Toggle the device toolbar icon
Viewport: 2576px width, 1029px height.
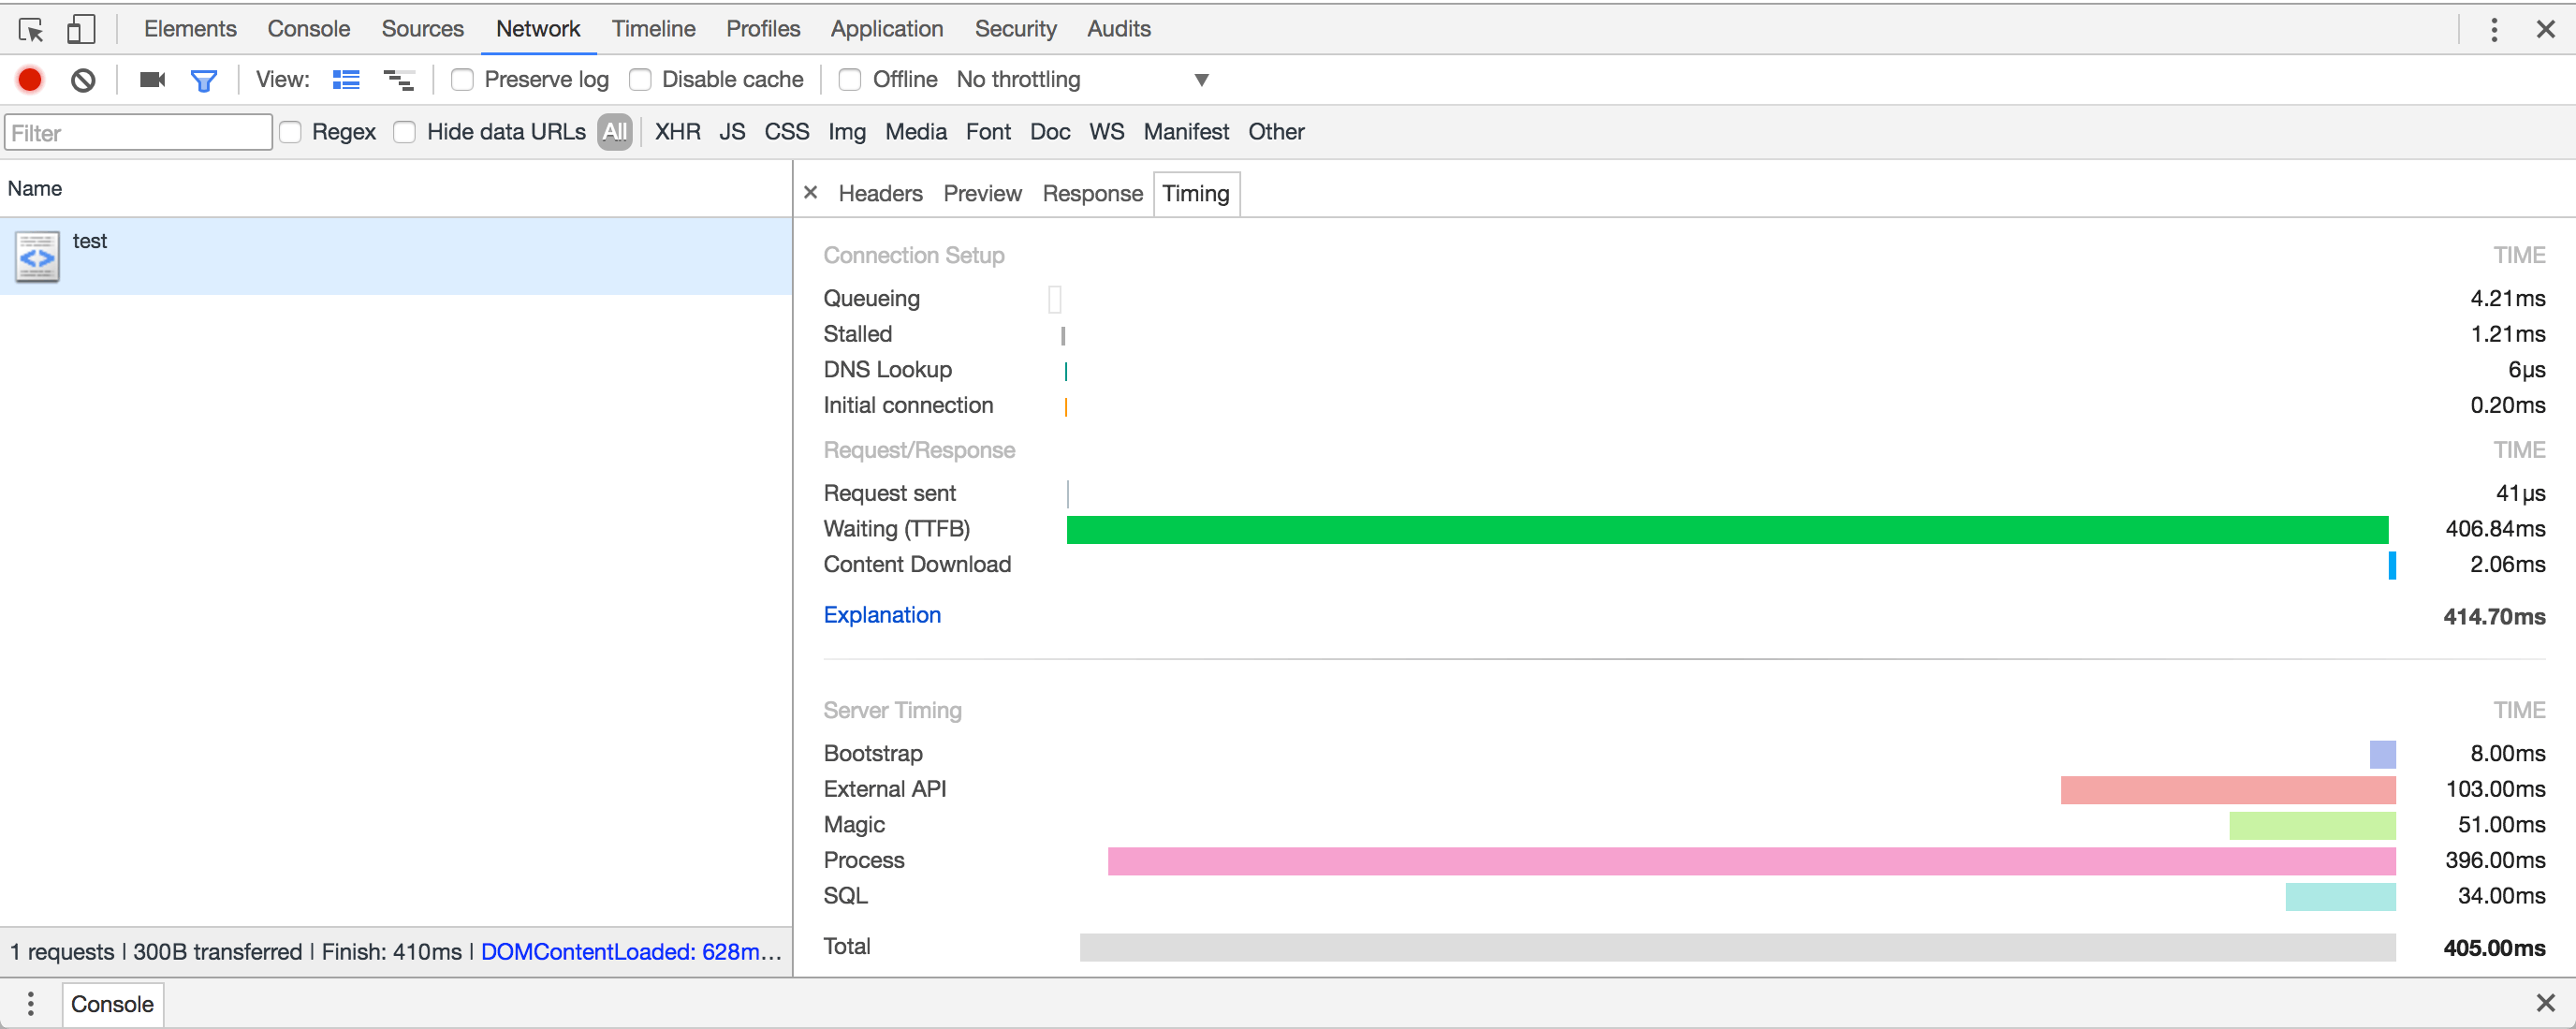[81, 29]
